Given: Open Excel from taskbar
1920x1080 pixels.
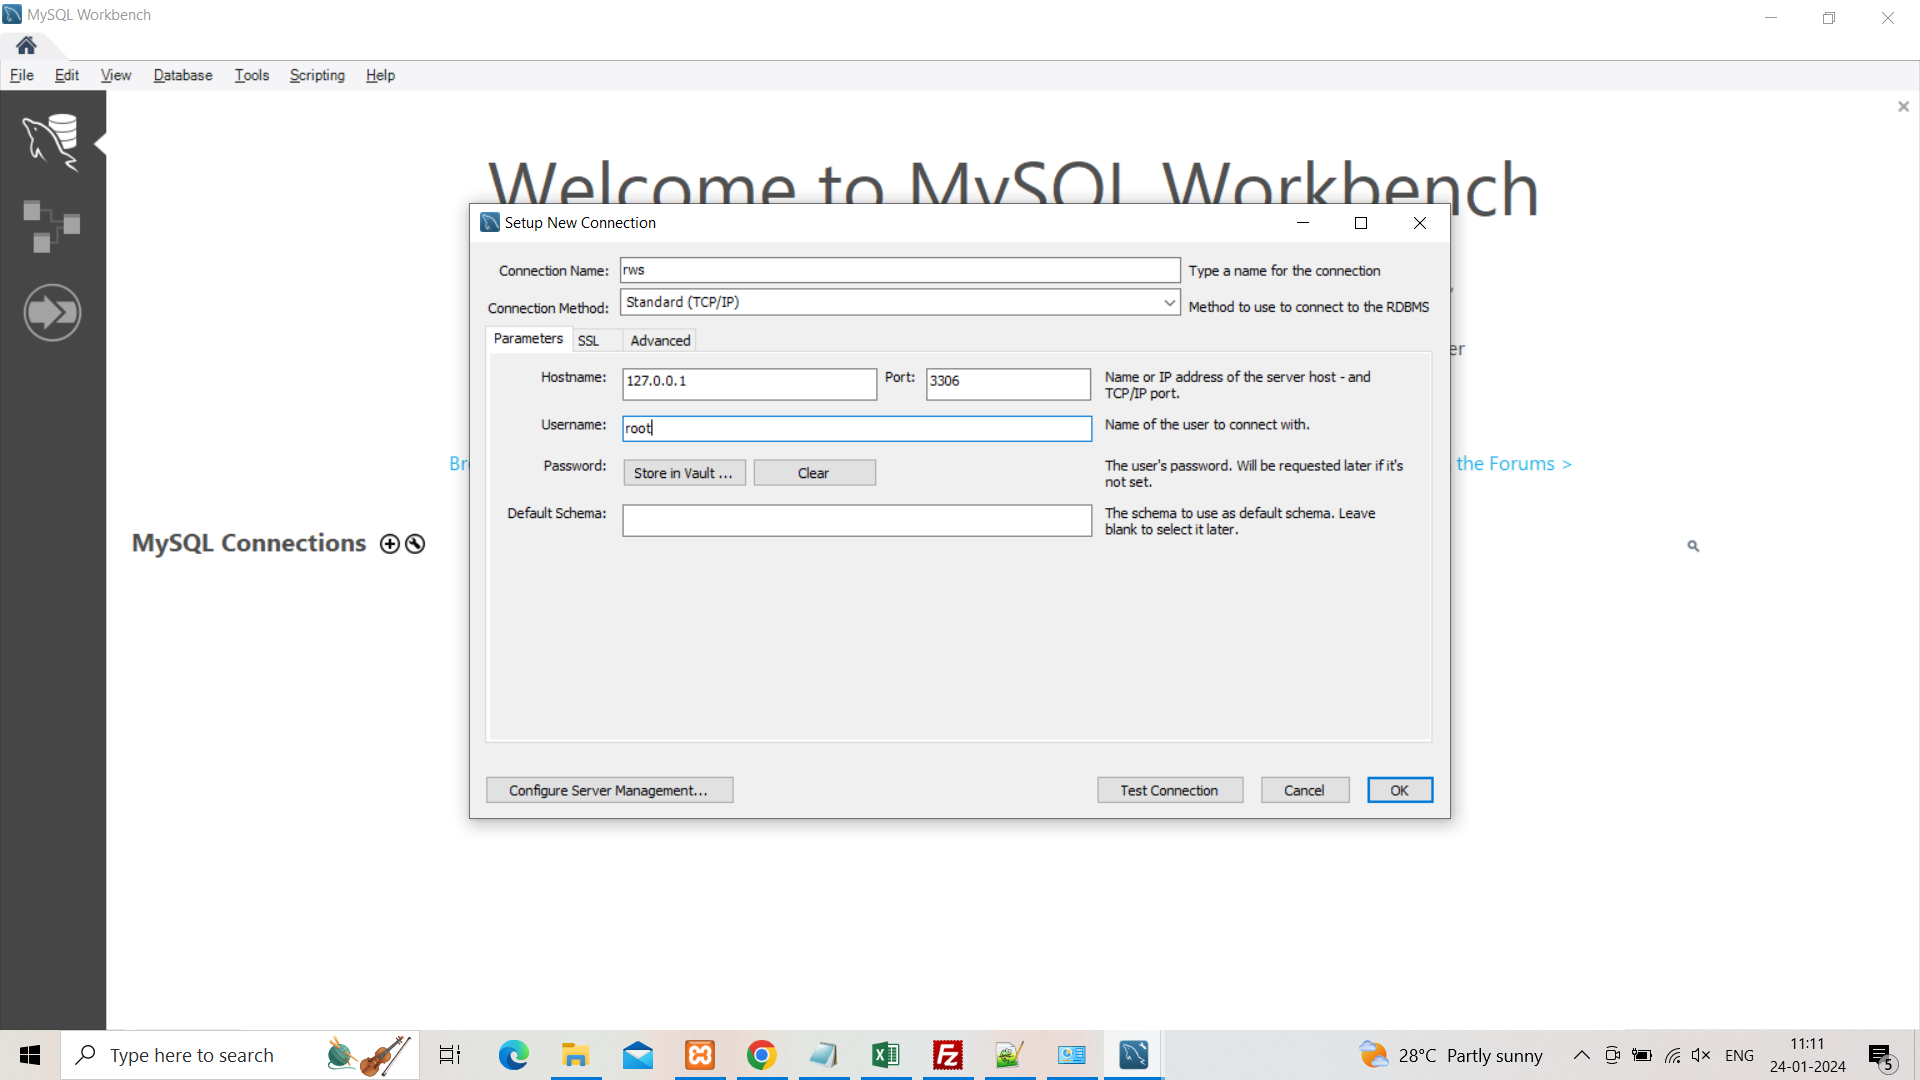Looking at the screenshot, I should click(x=886, y=1055).
